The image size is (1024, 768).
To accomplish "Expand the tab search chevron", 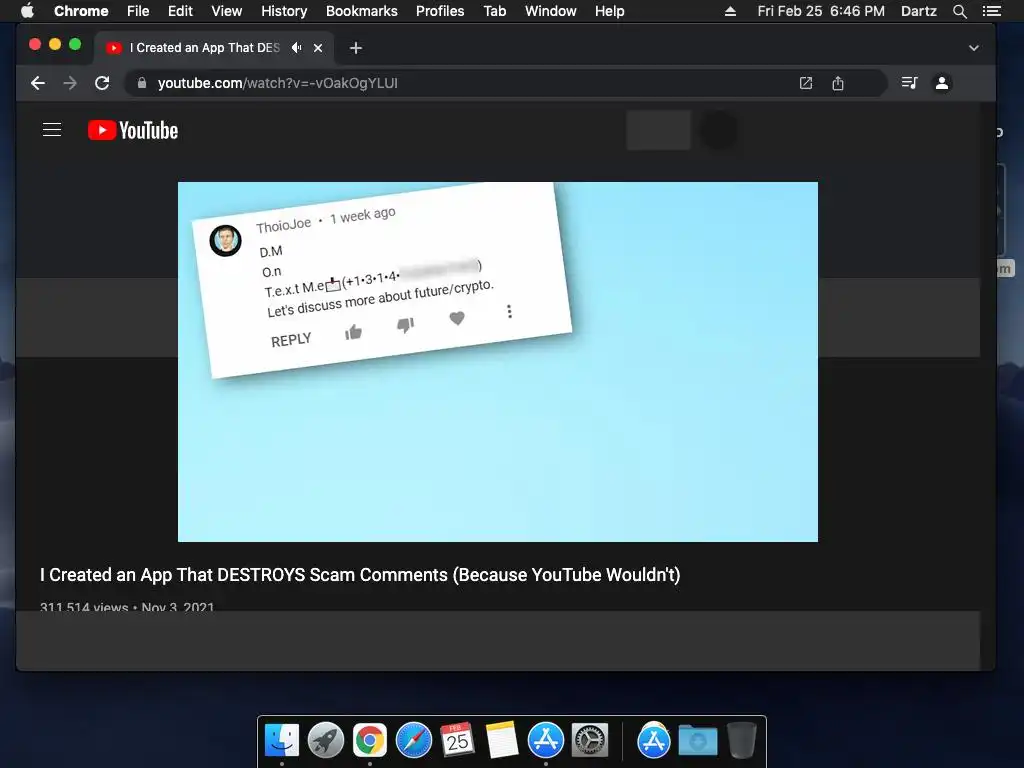I will (974, 48).
